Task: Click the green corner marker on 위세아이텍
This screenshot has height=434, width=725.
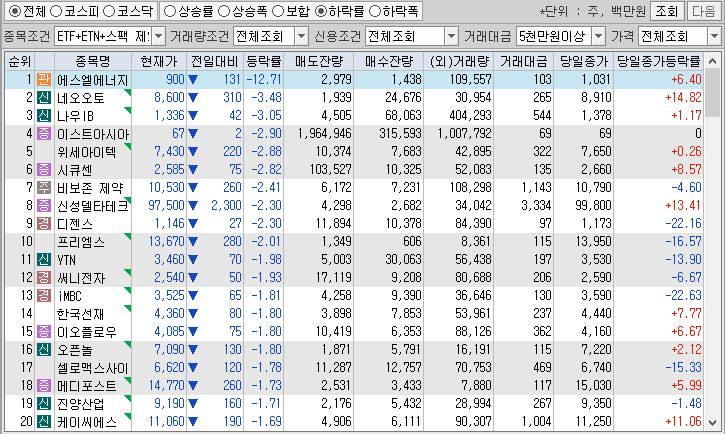Action: (128, 147)
